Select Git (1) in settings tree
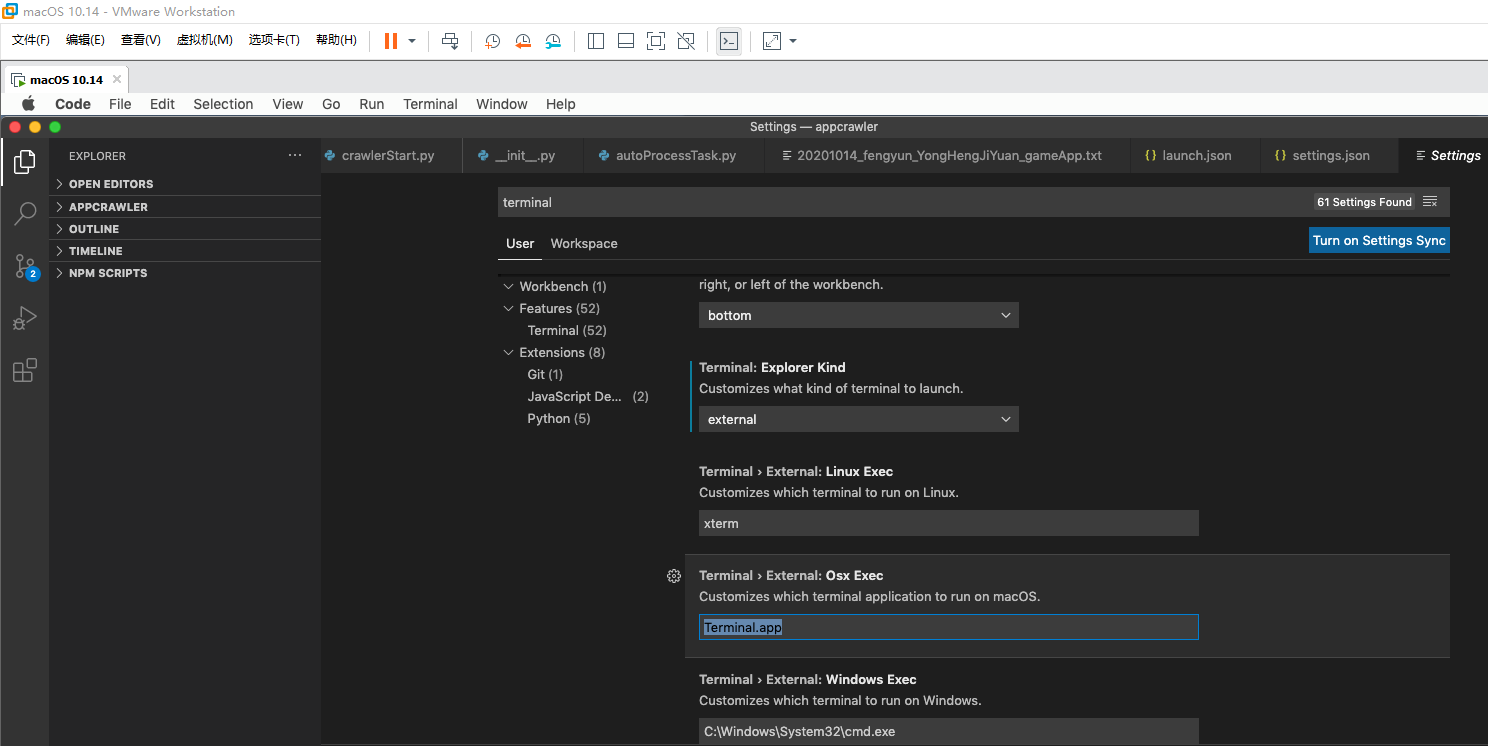Image resolution: width=1488 pixels, height=746 pixels. [545, 375]
